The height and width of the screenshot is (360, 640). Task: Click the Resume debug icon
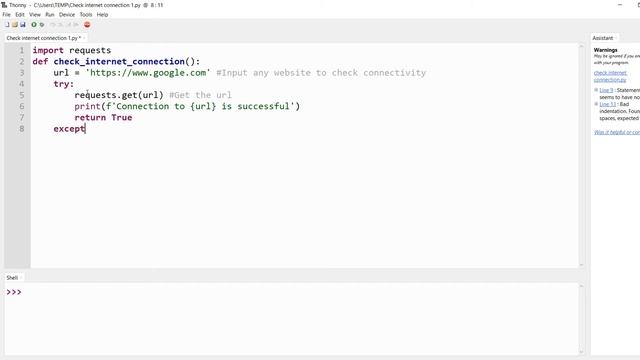tap(76, 24)
